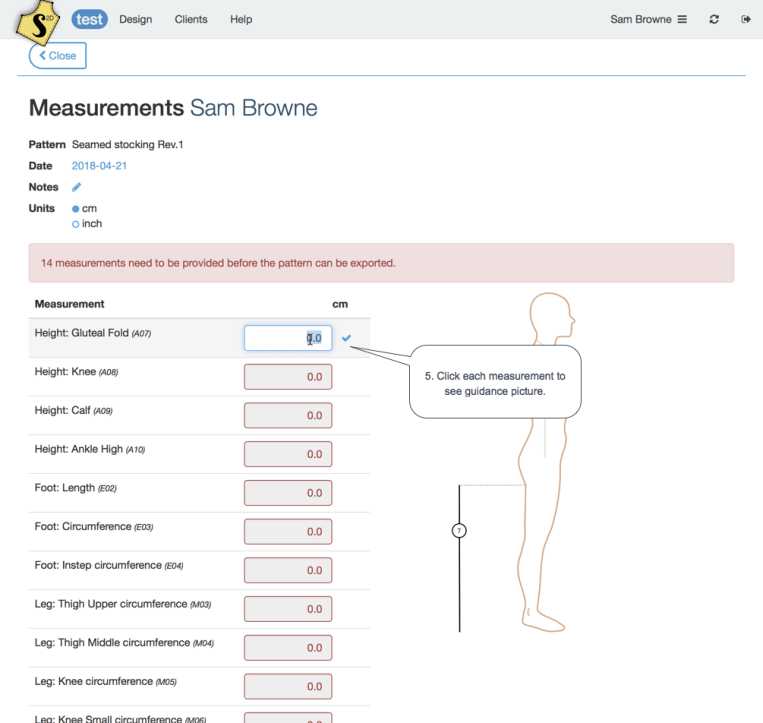Confirm Gluteal Fold value with checkmark icon
This screenshot has width=763, height=723.
point(346,338)
